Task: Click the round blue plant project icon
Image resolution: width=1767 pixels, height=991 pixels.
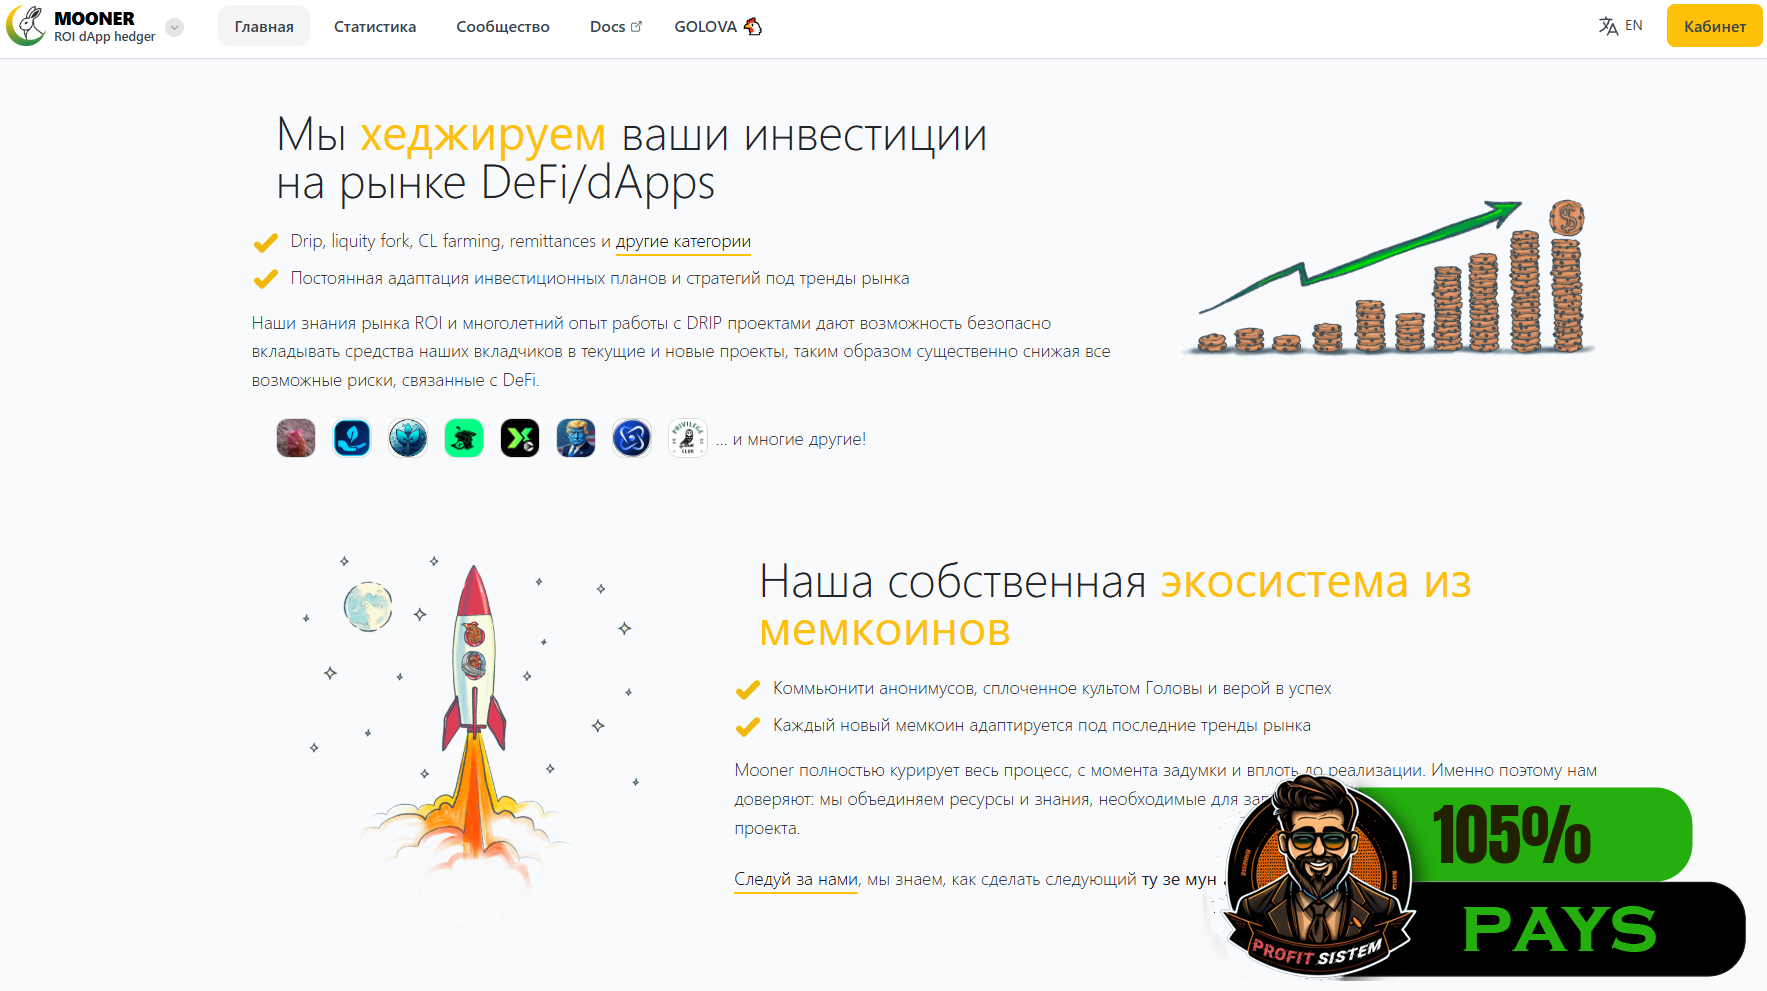Action: click(408, 438)
